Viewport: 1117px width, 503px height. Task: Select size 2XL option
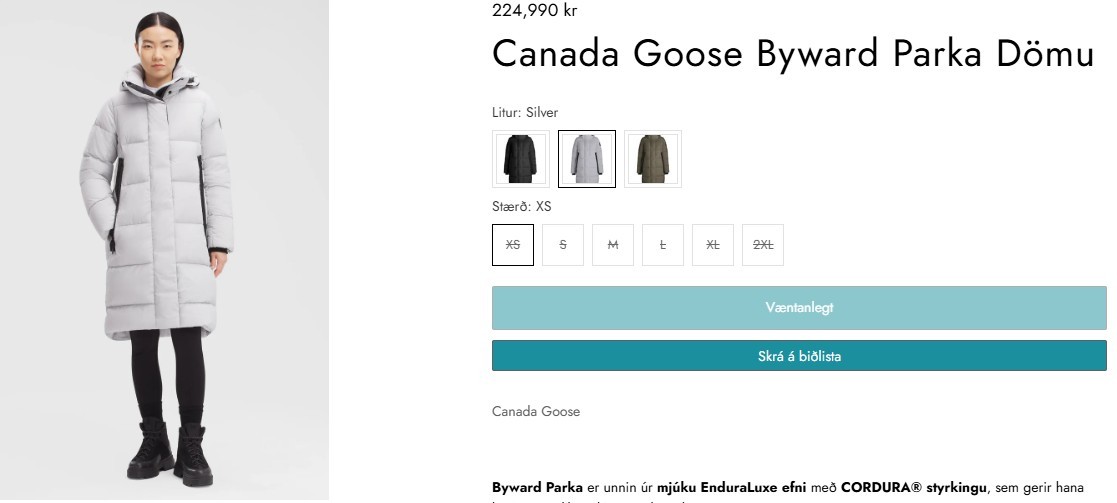[763, 245]
